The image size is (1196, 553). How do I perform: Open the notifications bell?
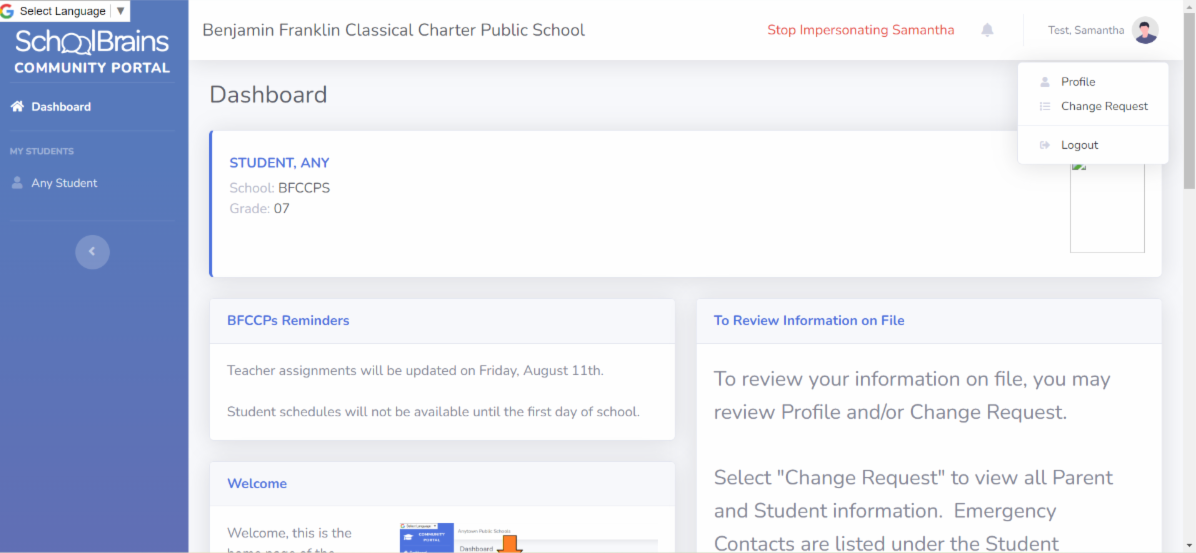point(987,30)
